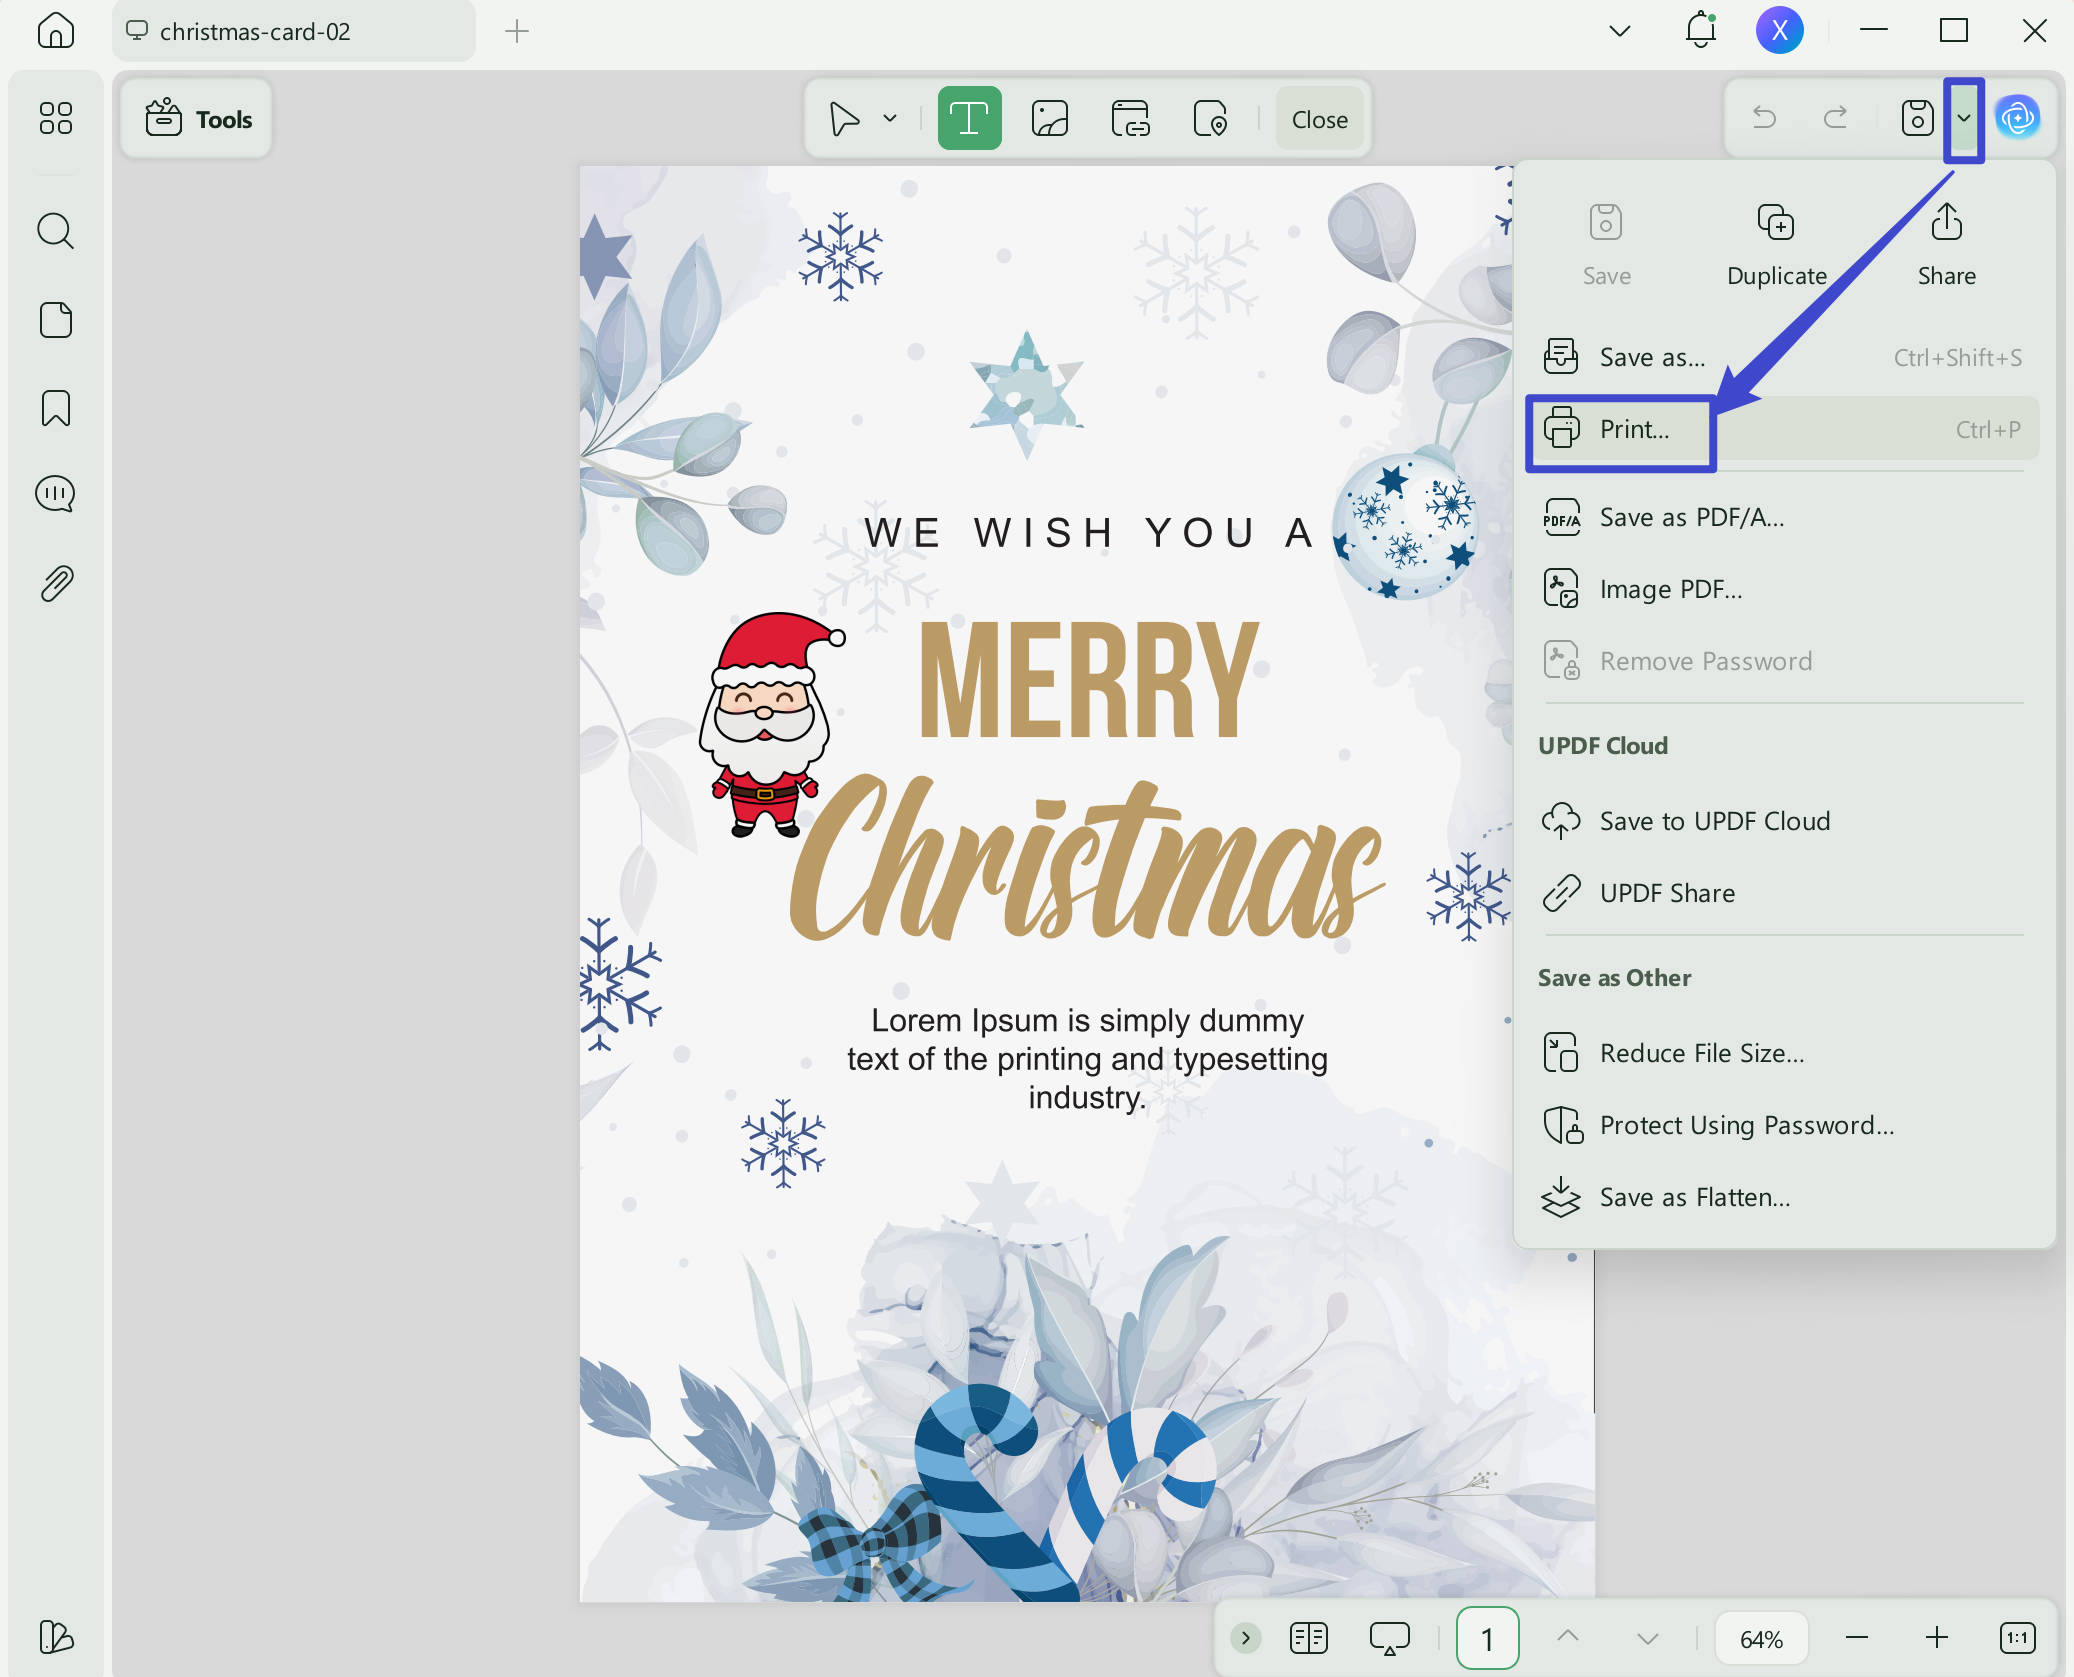Edit the page number field
Screen dimensions: 2074x1677
point(1487,1638)
